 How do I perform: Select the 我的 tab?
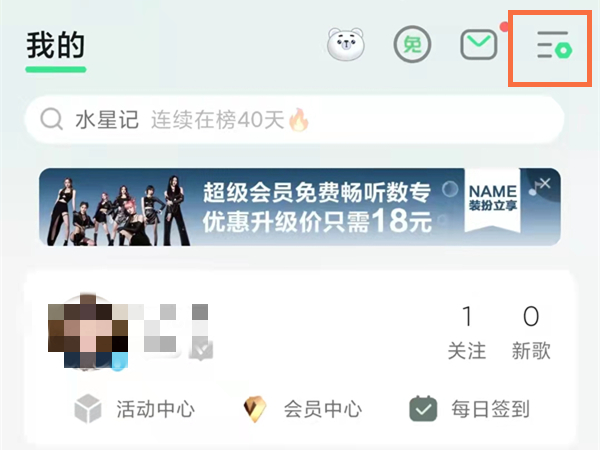(55, 46)
